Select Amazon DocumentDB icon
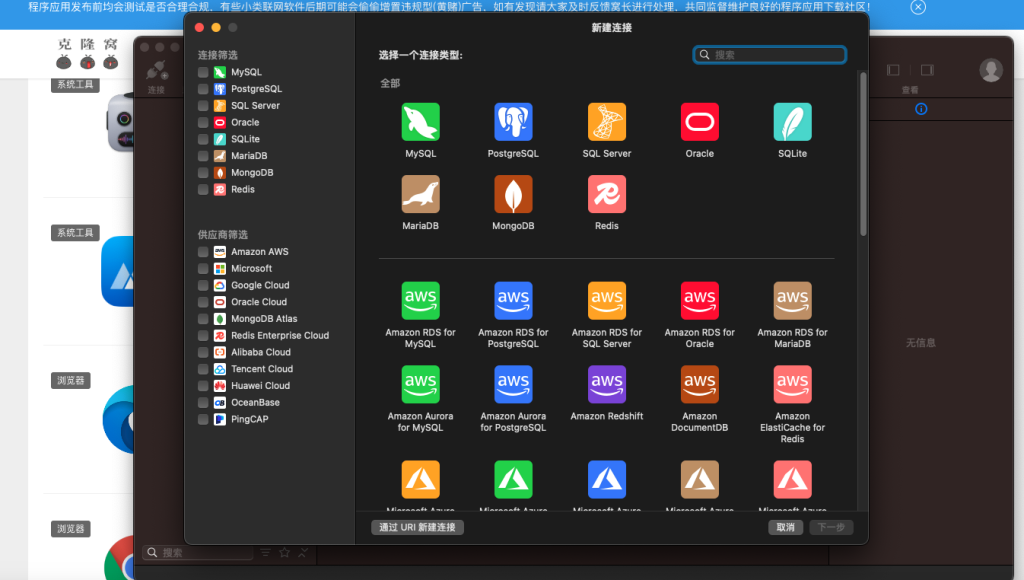This screenshot has height=580, width=1024. point(699,384)
